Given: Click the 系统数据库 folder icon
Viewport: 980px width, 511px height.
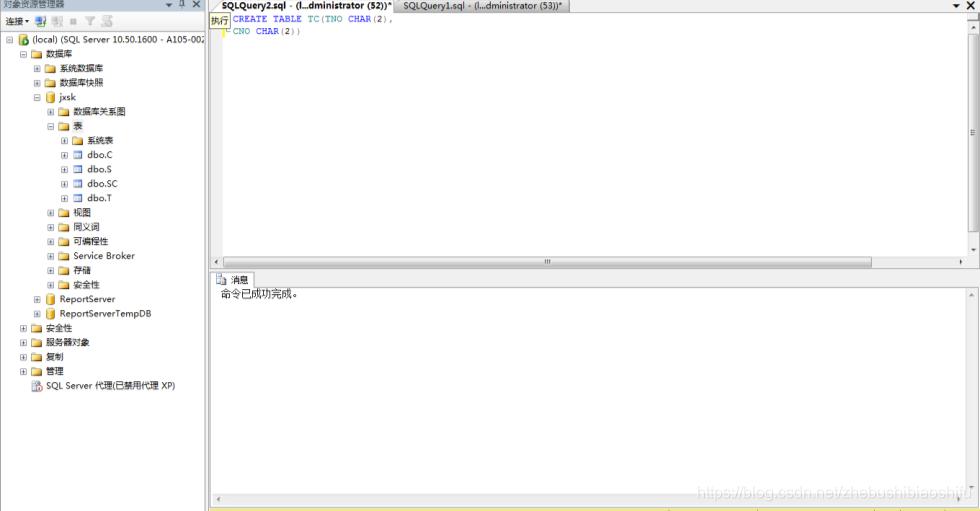Looking at the screenshot, I should click(x=50, y=69).
